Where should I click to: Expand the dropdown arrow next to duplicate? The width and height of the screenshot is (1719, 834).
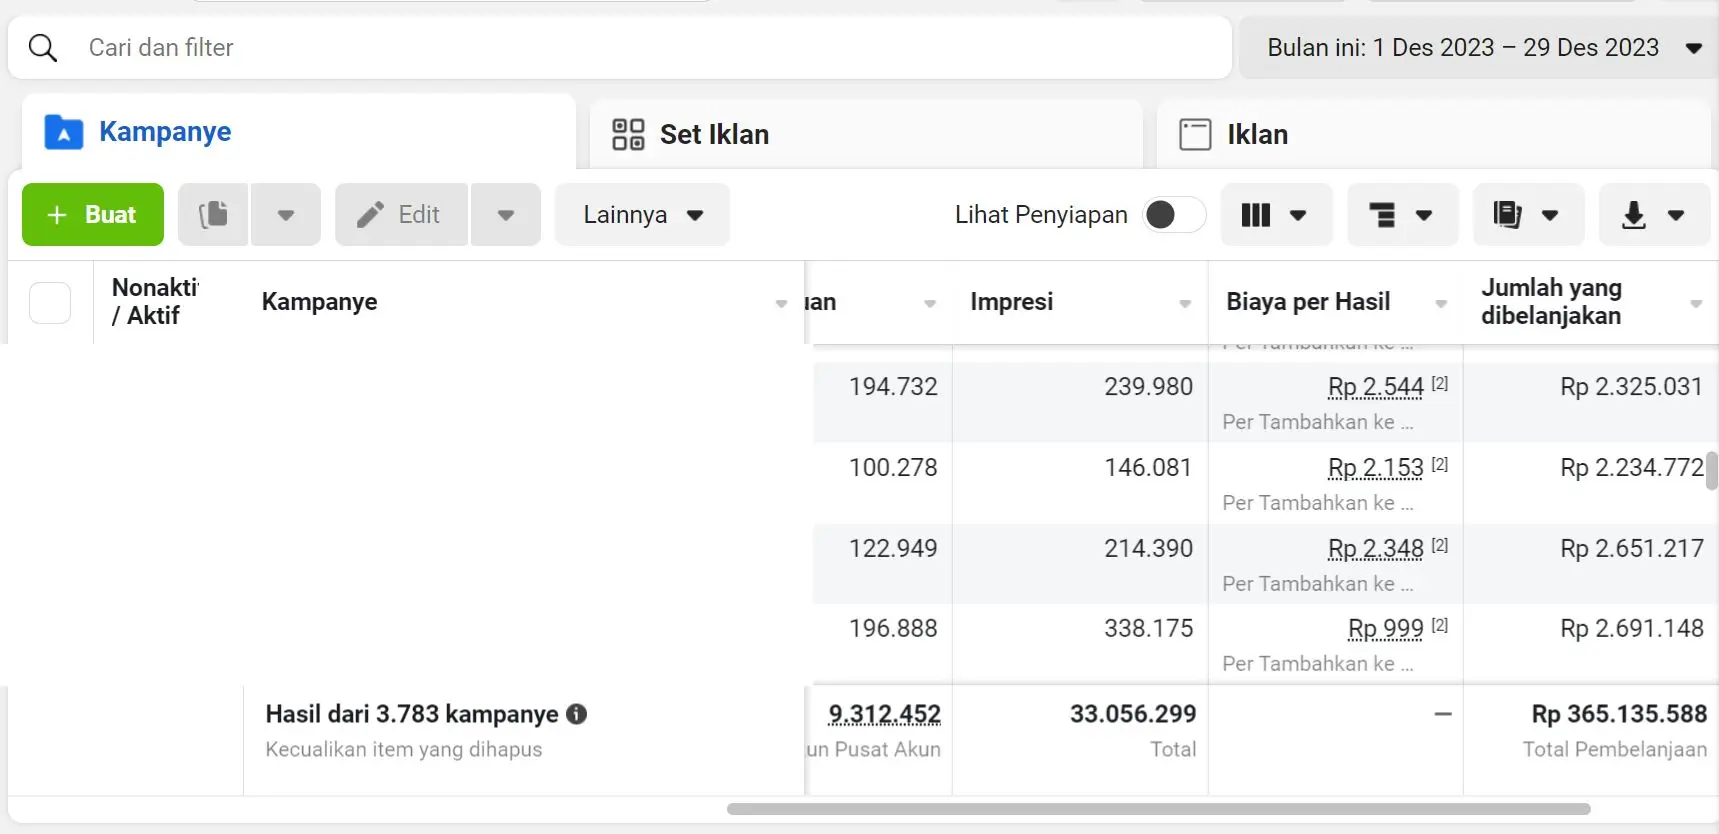click(286, 214)
